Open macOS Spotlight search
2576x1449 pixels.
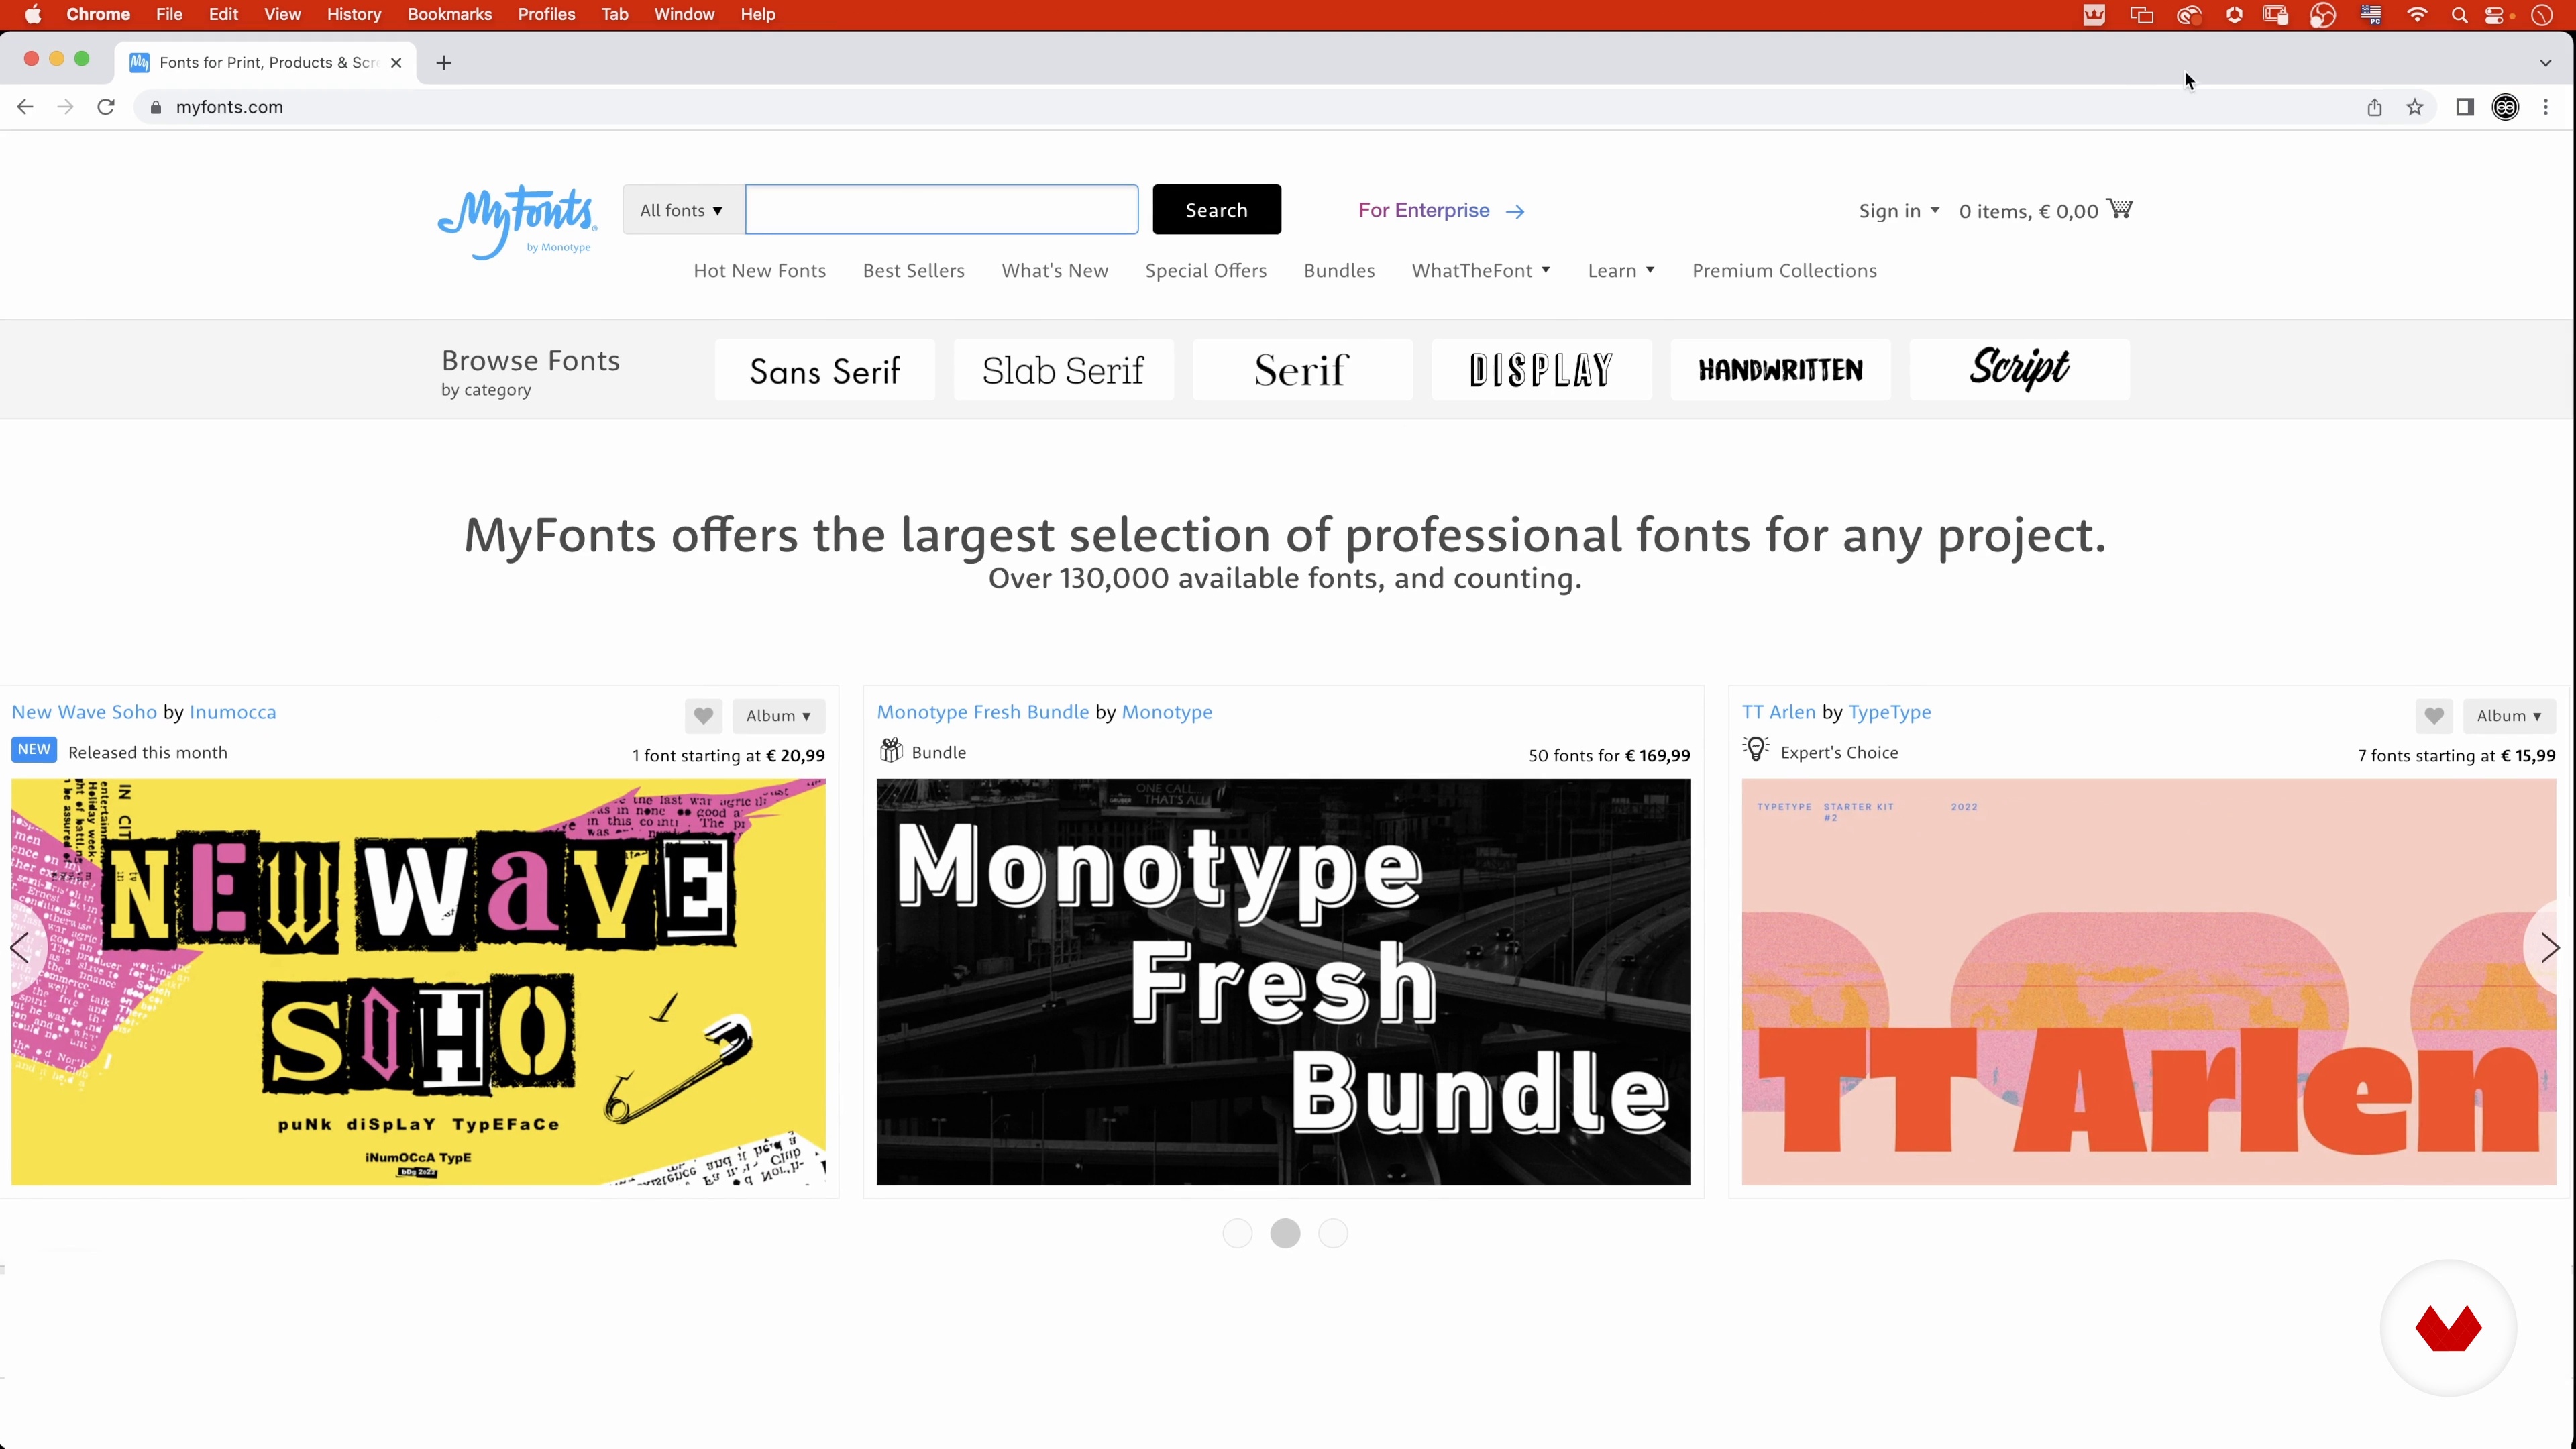pos(2459,15)
